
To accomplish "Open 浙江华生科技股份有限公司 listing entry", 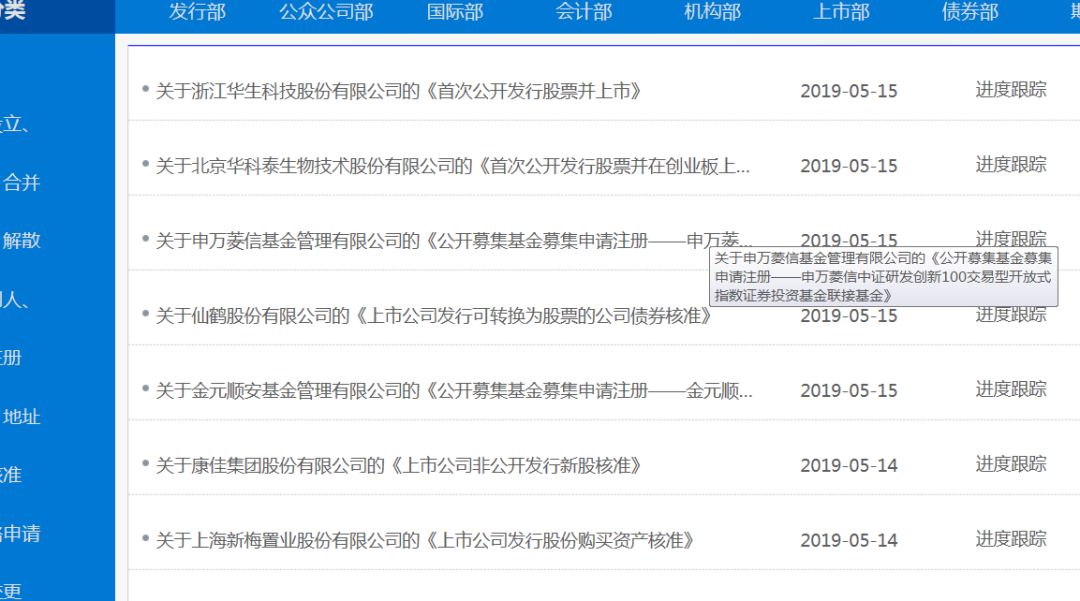I will (398, 91).
